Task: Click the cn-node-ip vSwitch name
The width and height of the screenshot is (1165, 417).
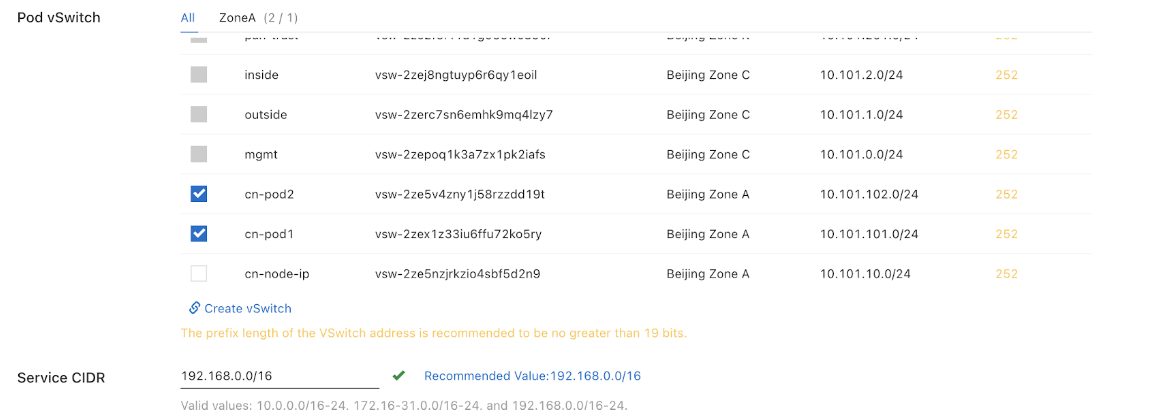Action: click(275, 274)
